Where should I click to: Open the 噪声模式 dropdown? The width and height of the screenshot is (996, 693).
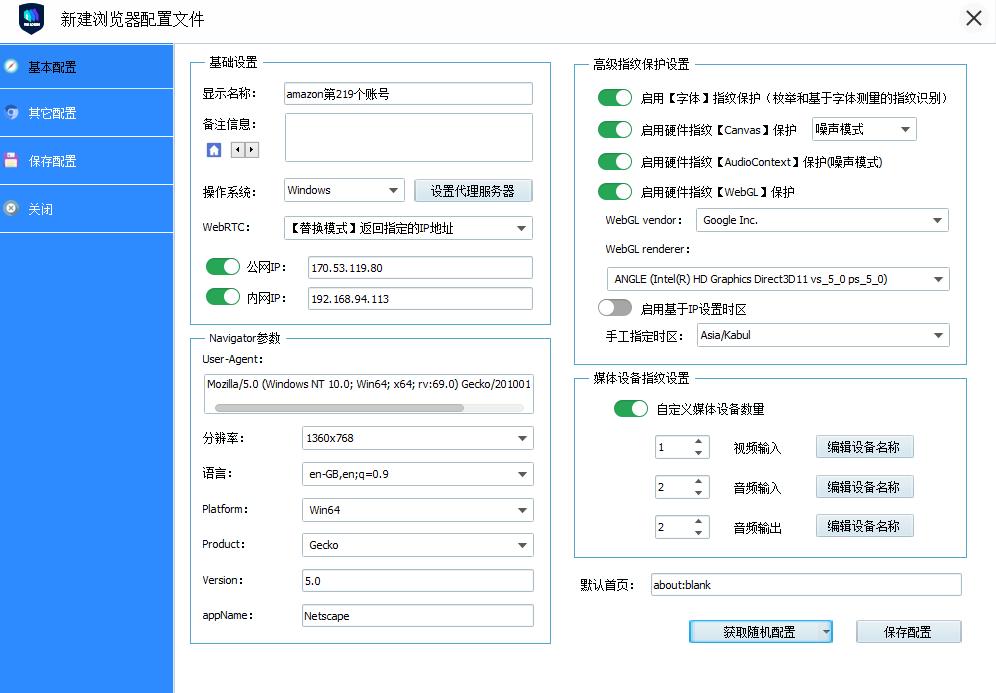point(862,129)
